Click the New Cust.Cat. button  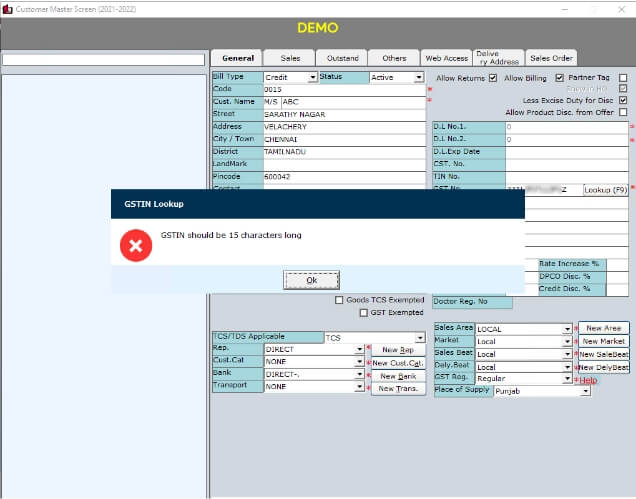[x=398, y=363]
